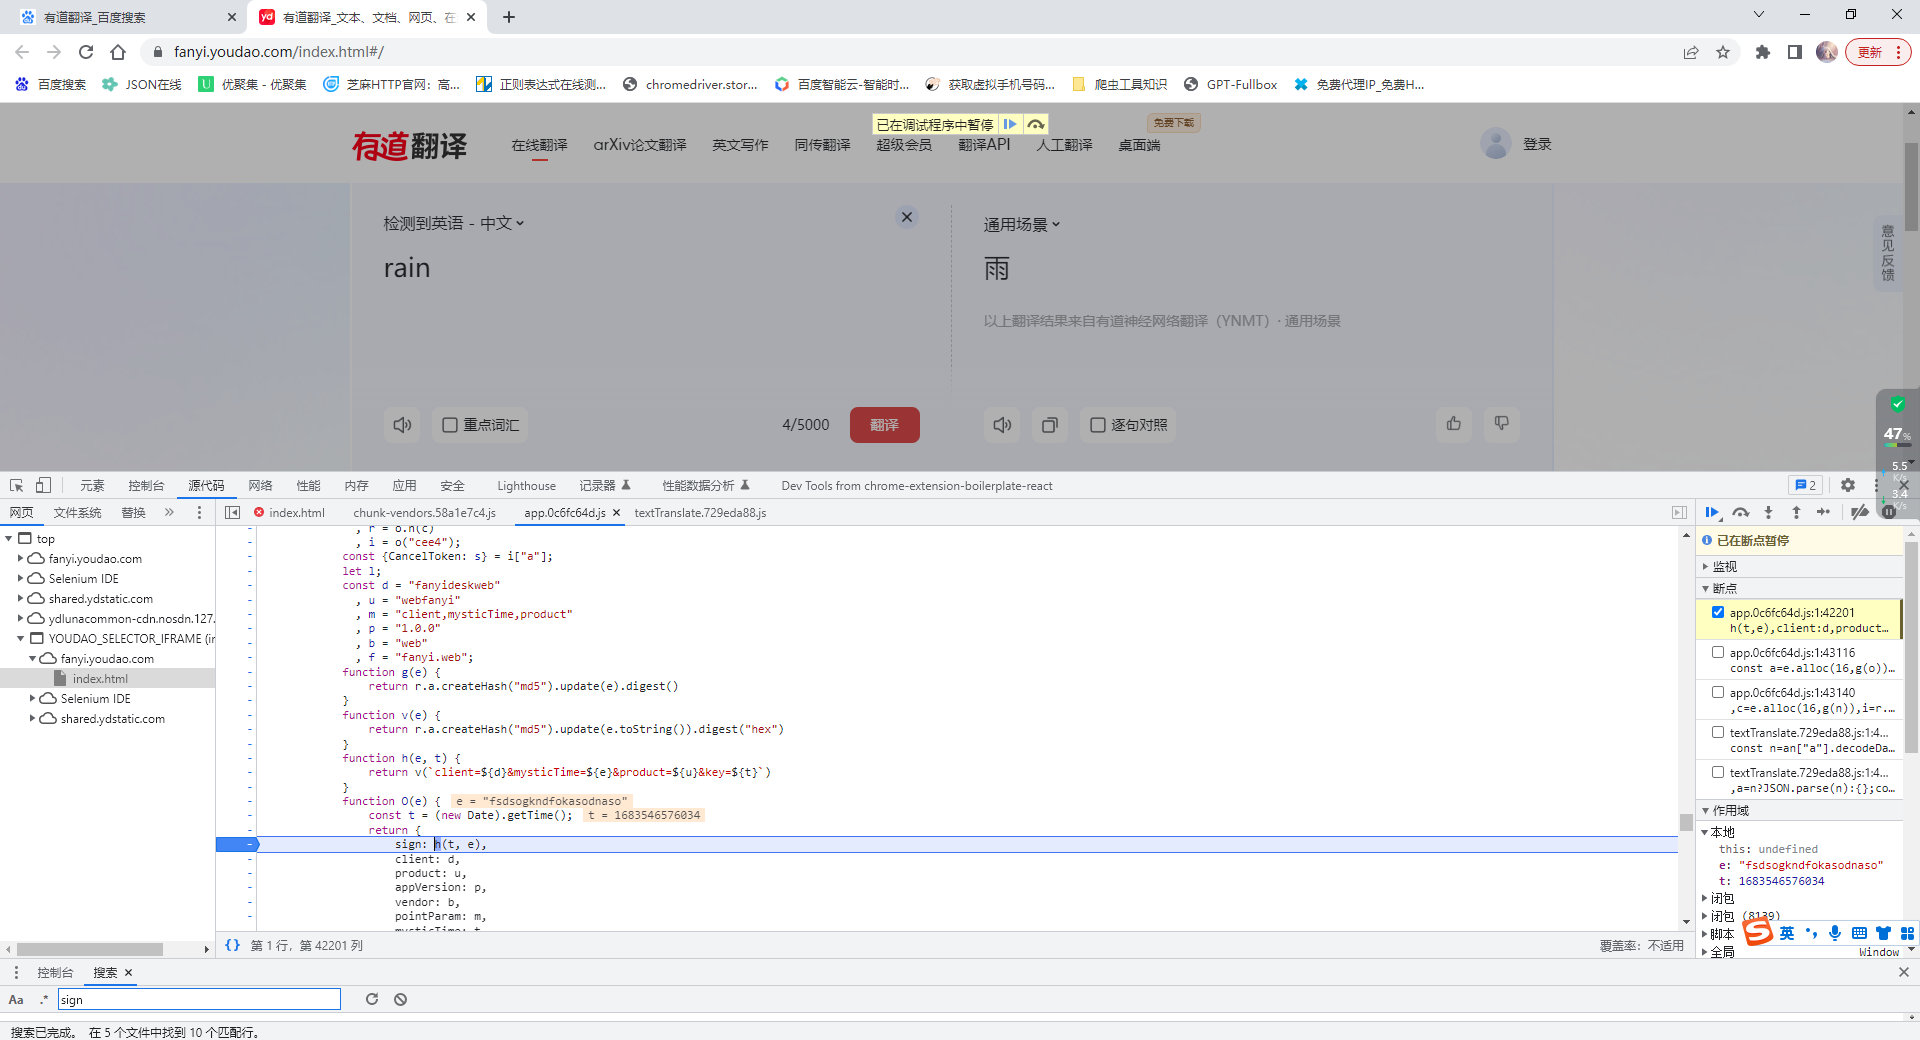
Task: Give thumbs down to the translation
Action: pos(1502,424)
